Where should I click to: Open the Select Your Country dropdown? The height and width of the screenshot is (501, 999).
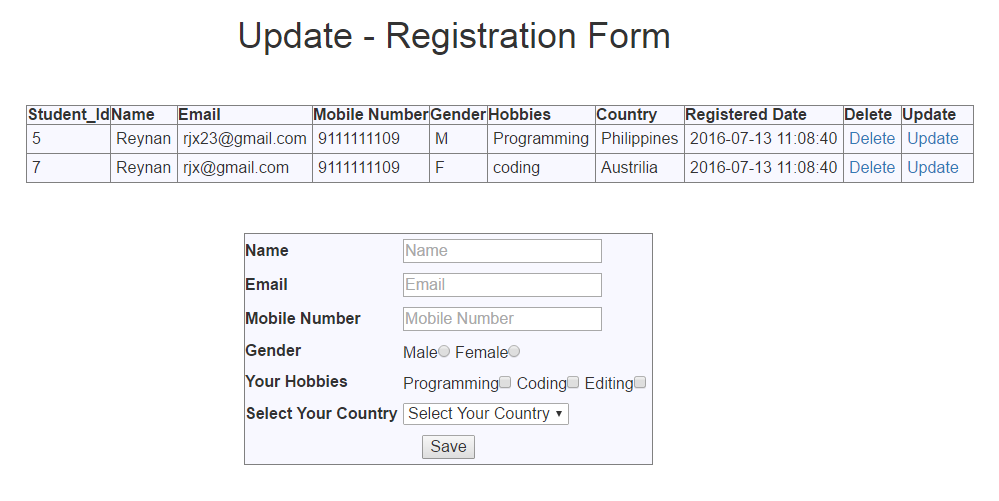(x=486, y=414)
